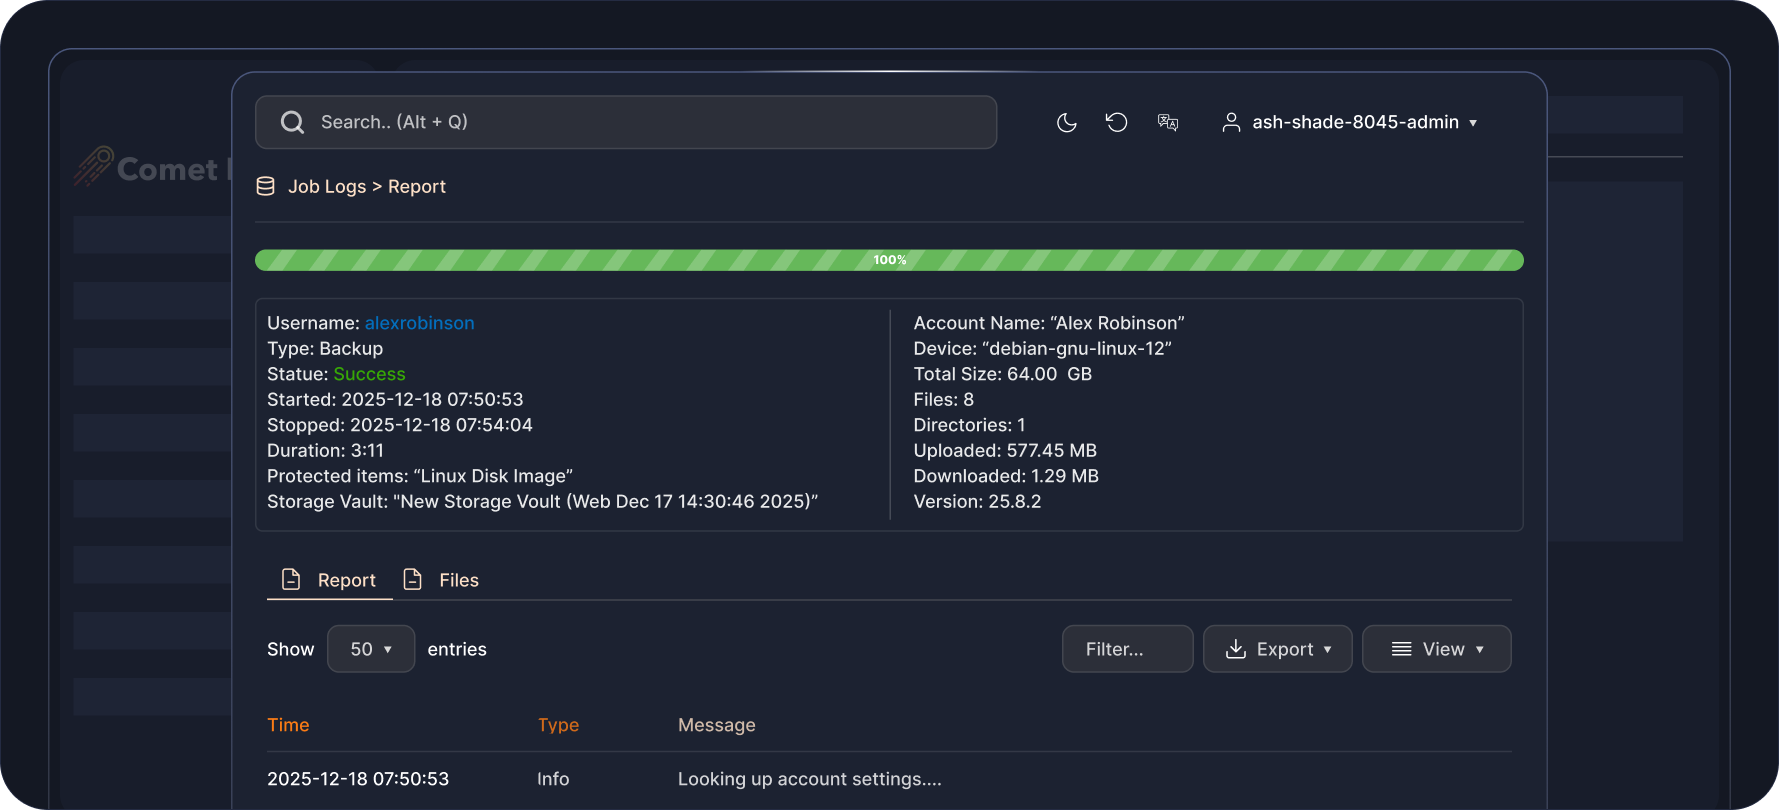Image resolution: width=1779 pixels, height=810 pixels.
Task: Switch to the Files tab
Action: 441,580
